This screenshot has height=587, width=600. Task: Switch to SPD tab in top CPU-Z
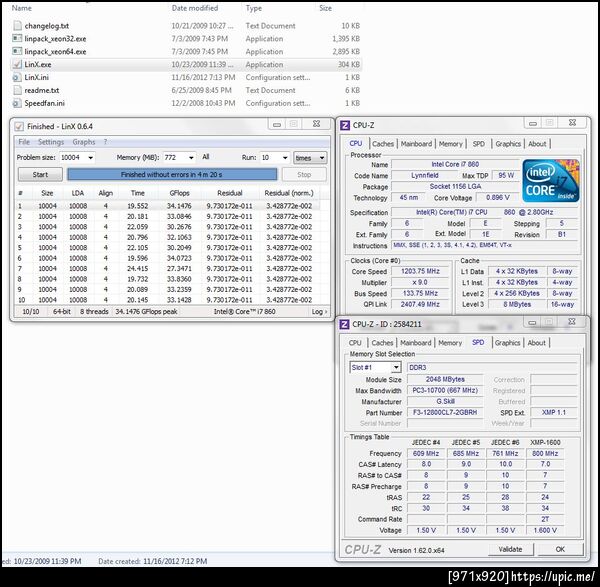tap(479, 144)
